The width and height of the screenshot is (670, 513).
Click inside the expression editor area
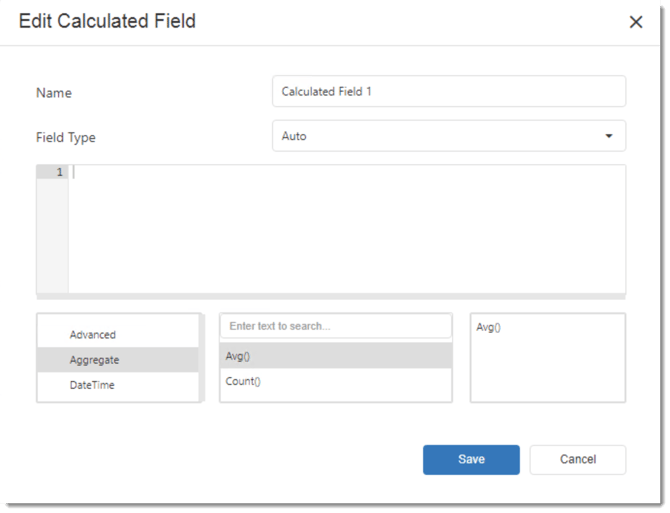[347, 229]
